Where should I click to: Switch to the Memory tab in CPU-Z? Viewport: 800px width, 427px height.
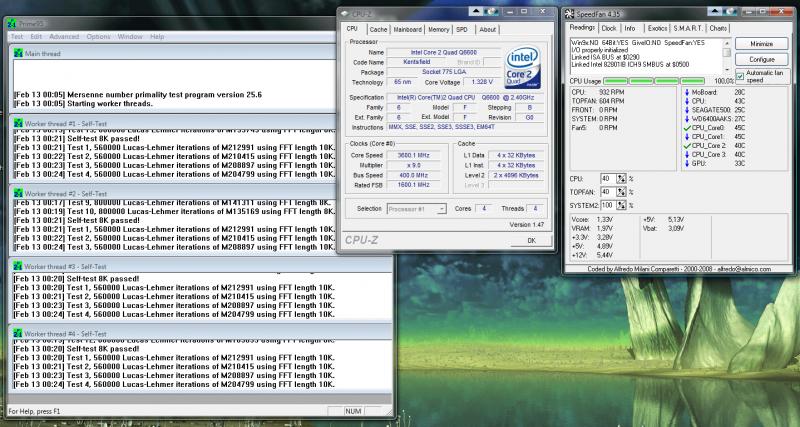pyautogui.click(x=438, y=30)
